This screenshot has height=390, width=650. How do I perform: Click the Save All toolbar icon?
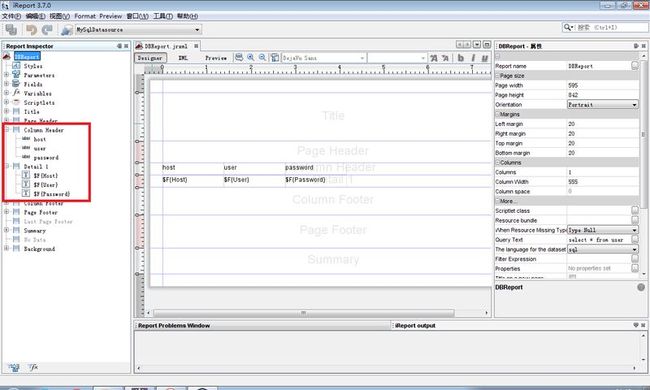click(11, 29)
